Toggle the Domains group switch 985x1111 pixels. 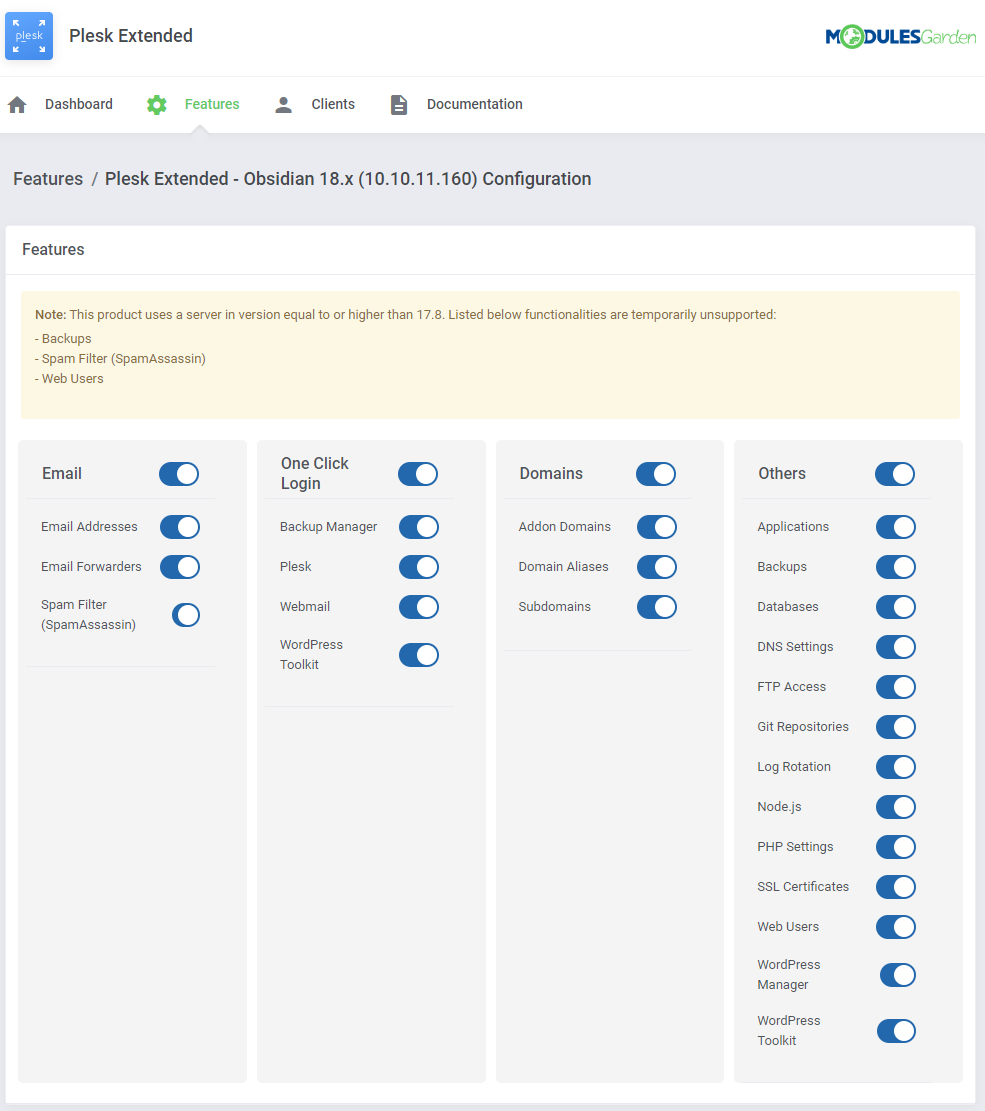(x=655, y=474)
